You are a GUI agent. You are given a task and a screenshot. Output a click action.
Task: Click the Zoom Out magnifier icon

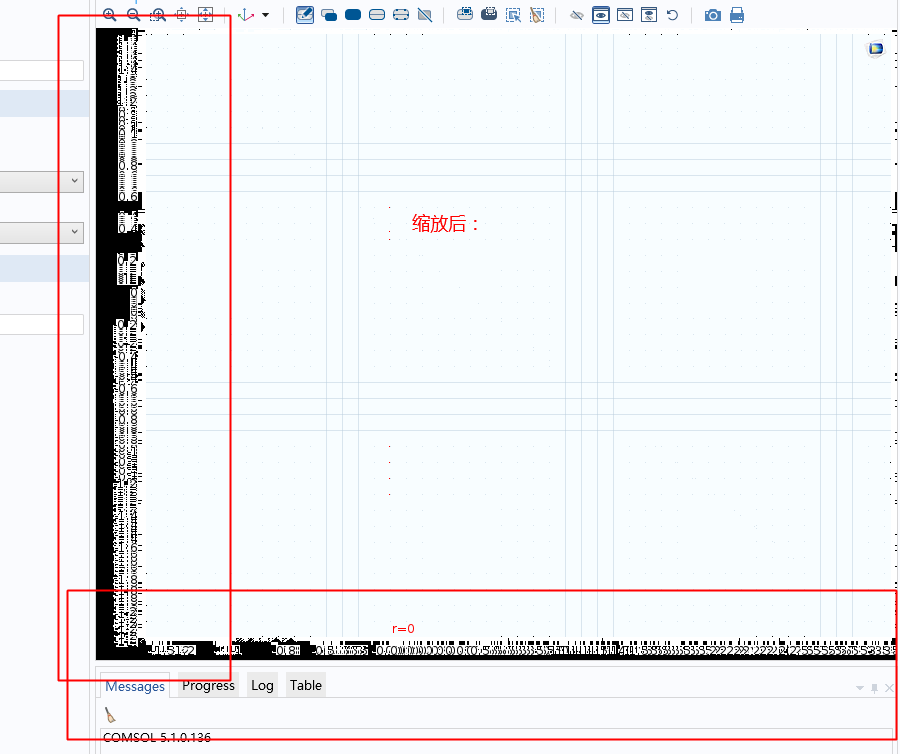tap(133, 15)
